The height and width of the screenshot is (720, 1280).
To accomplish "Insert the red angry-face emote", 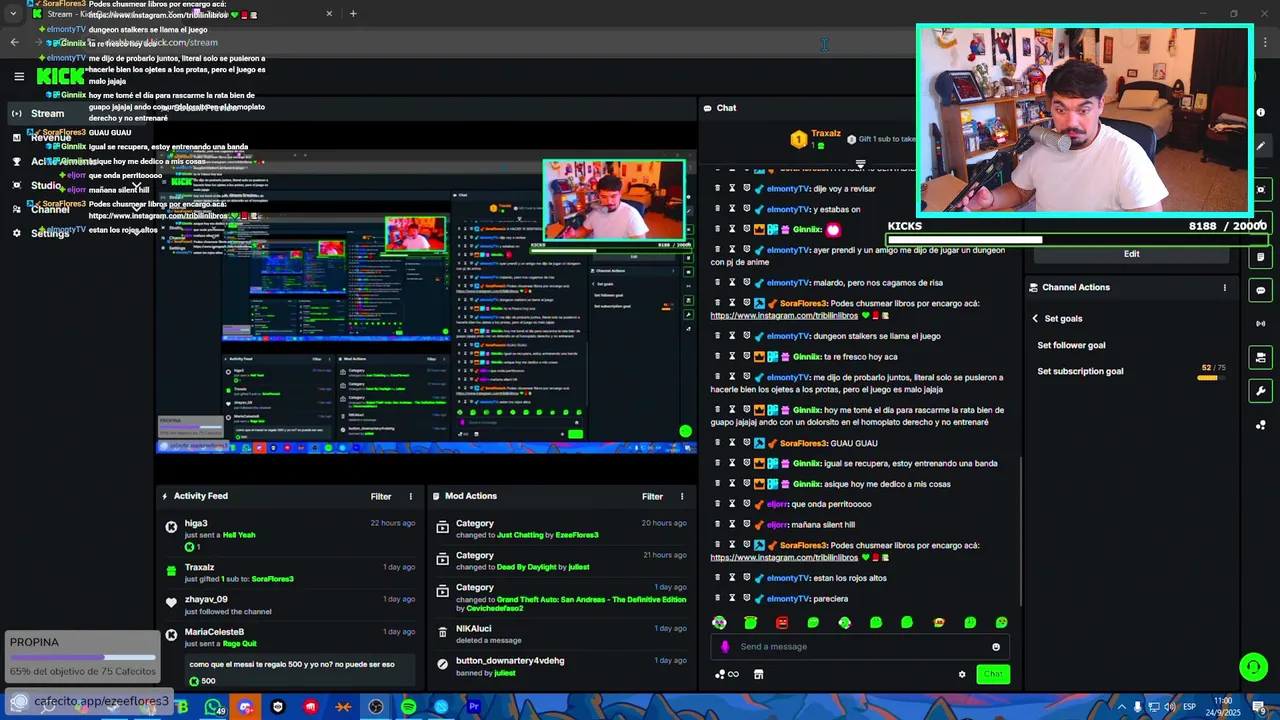I will coord(782,622).
